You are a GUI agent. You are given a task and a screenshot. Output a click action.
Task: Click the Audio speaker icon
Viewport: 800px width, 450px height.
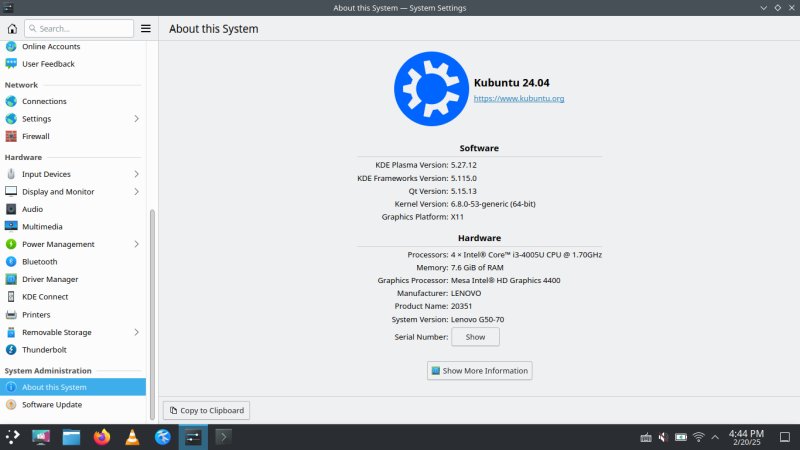[11, 209]
